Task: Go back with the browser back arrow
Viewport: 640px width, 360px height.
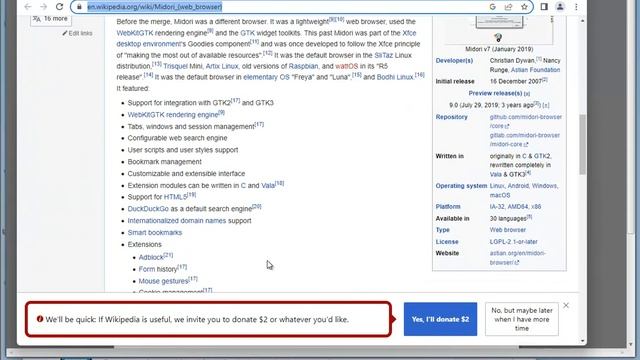Action: click(x=28, y=7)
